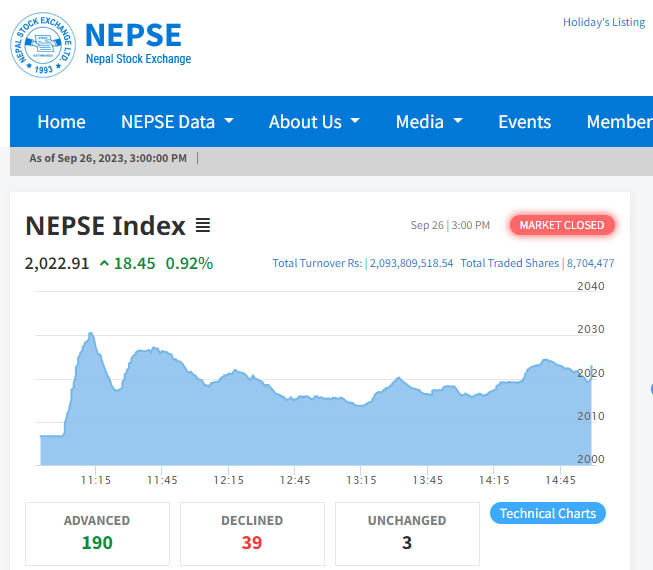The image size is (653, 570).
Task: Expand the About Us dropdown menu
Action: (314, 122)
